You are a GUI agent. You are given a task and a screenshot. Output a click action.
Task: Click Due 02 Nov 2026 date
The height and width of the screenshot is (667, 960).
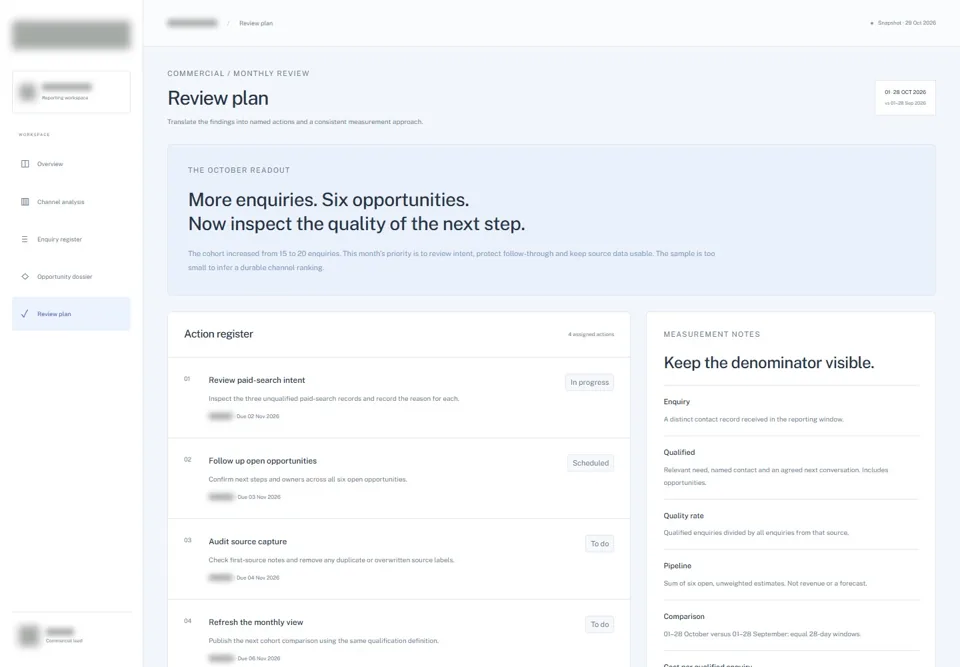258,416
